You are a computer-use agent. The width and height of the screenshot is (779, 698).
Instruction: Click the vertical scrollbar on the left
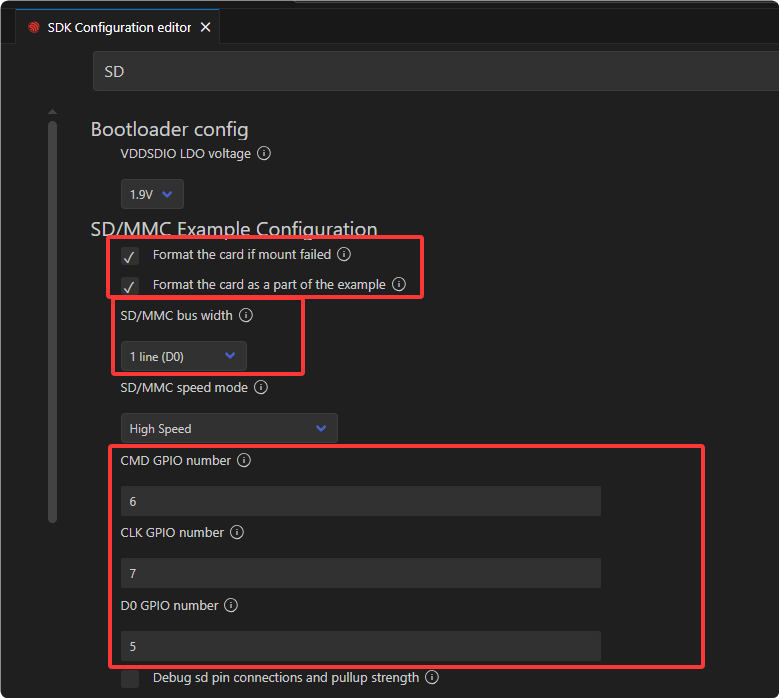[x=53, y=320]
